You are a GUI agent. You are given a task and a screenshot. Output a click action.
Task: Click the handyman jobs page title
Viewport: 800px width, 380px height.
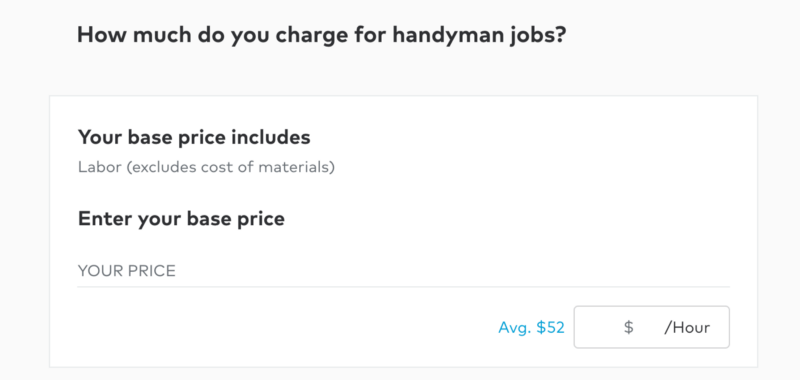point(321,35)
